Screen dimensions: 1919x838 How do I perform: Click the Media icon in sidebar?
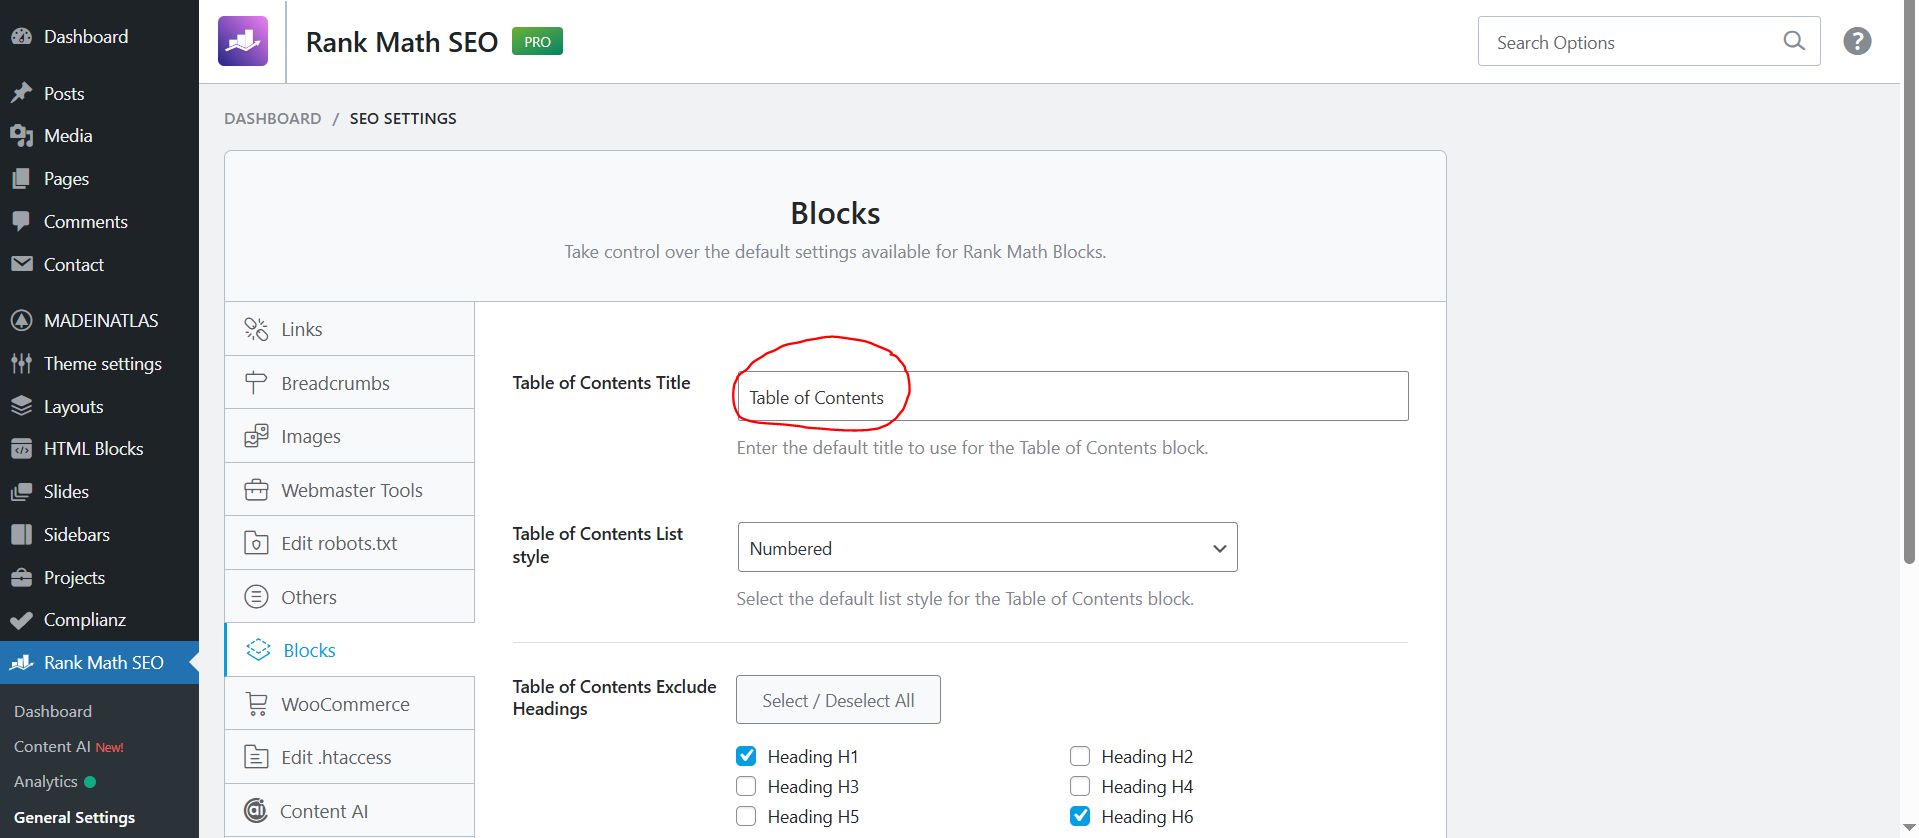pos(21,136)
